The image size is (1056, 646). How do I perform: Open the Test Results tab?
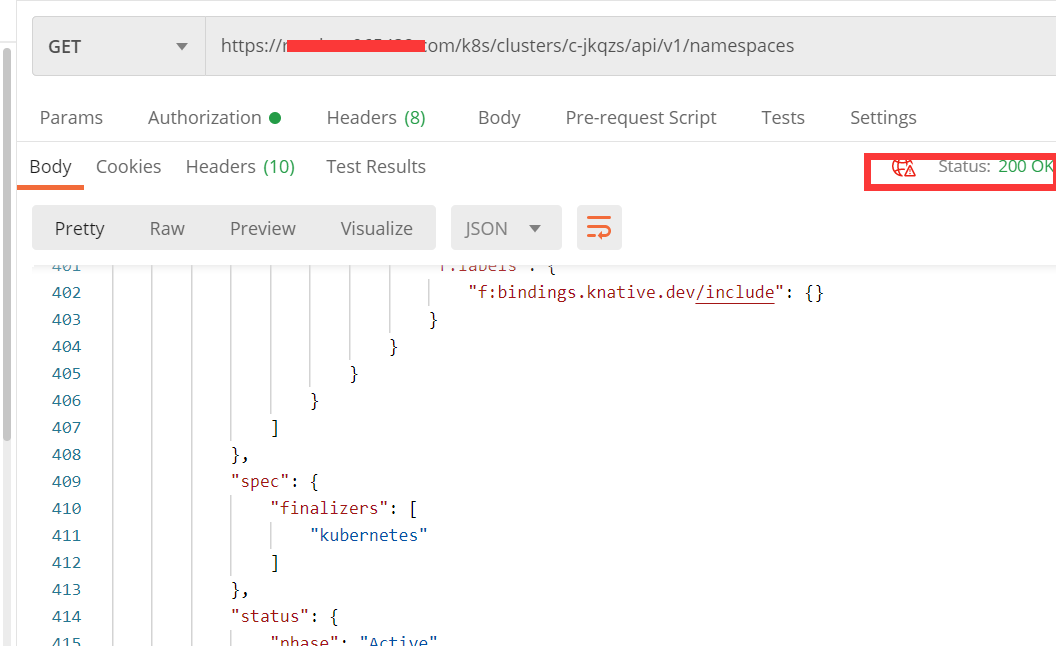(x=376, y=166)
